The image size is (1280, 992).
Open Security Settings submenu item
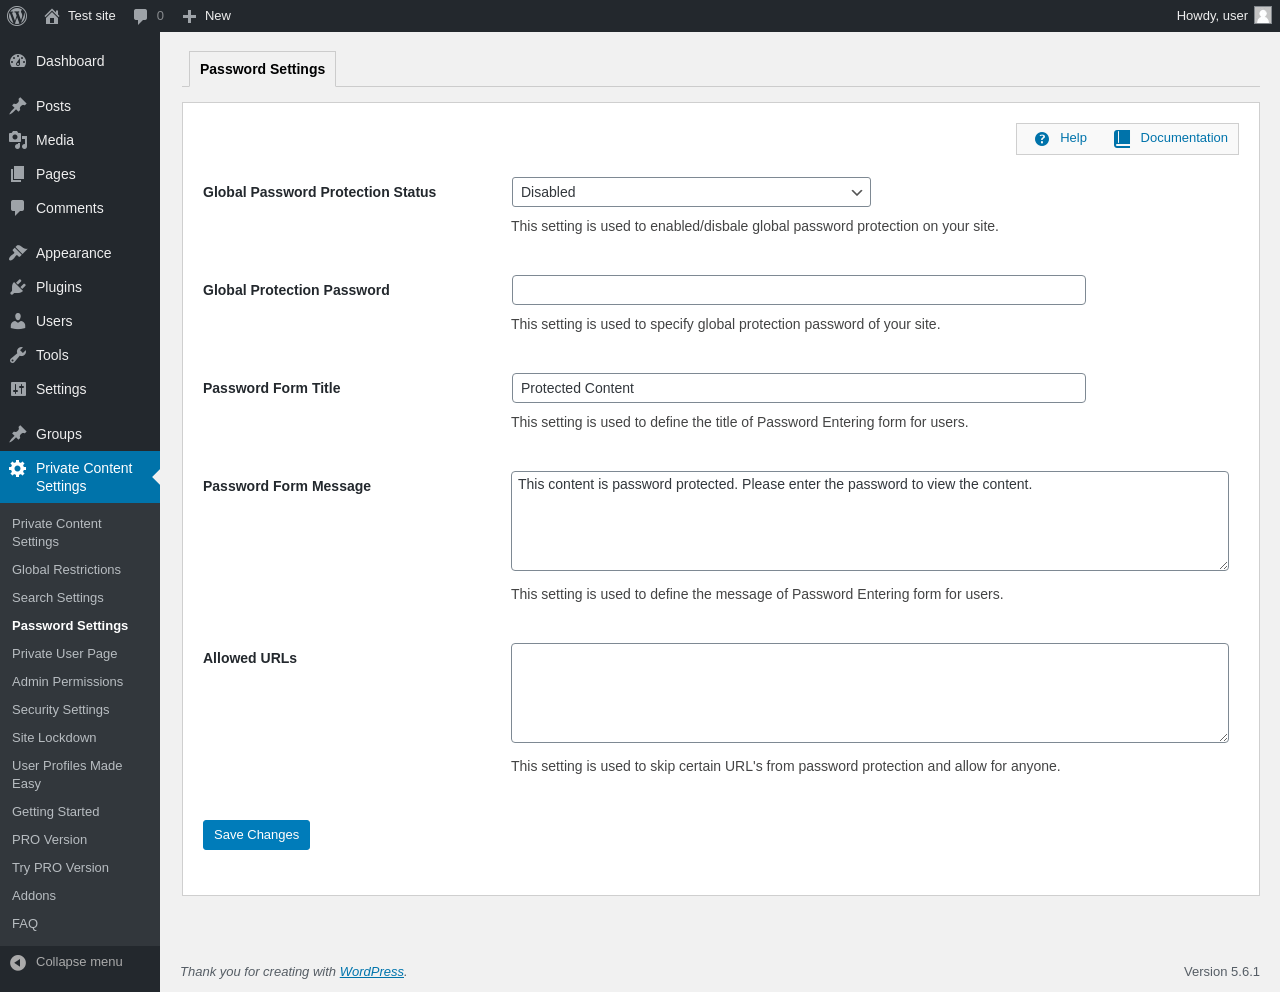click(61, 710)
